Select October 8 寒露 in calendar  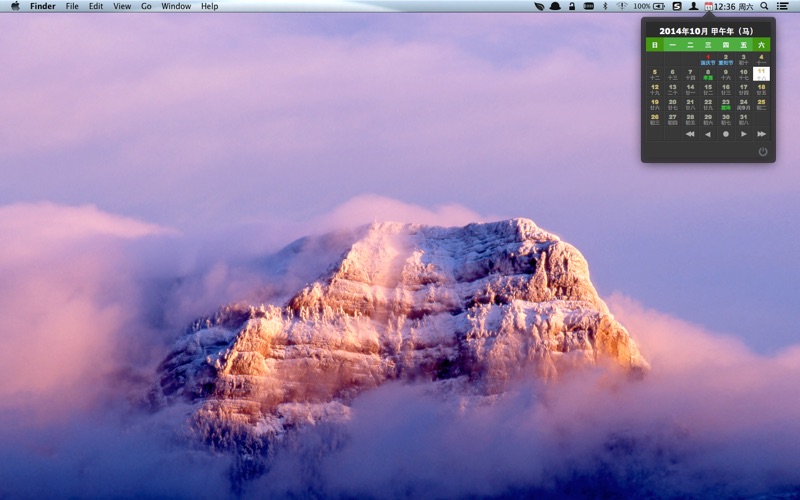[708, 74]
